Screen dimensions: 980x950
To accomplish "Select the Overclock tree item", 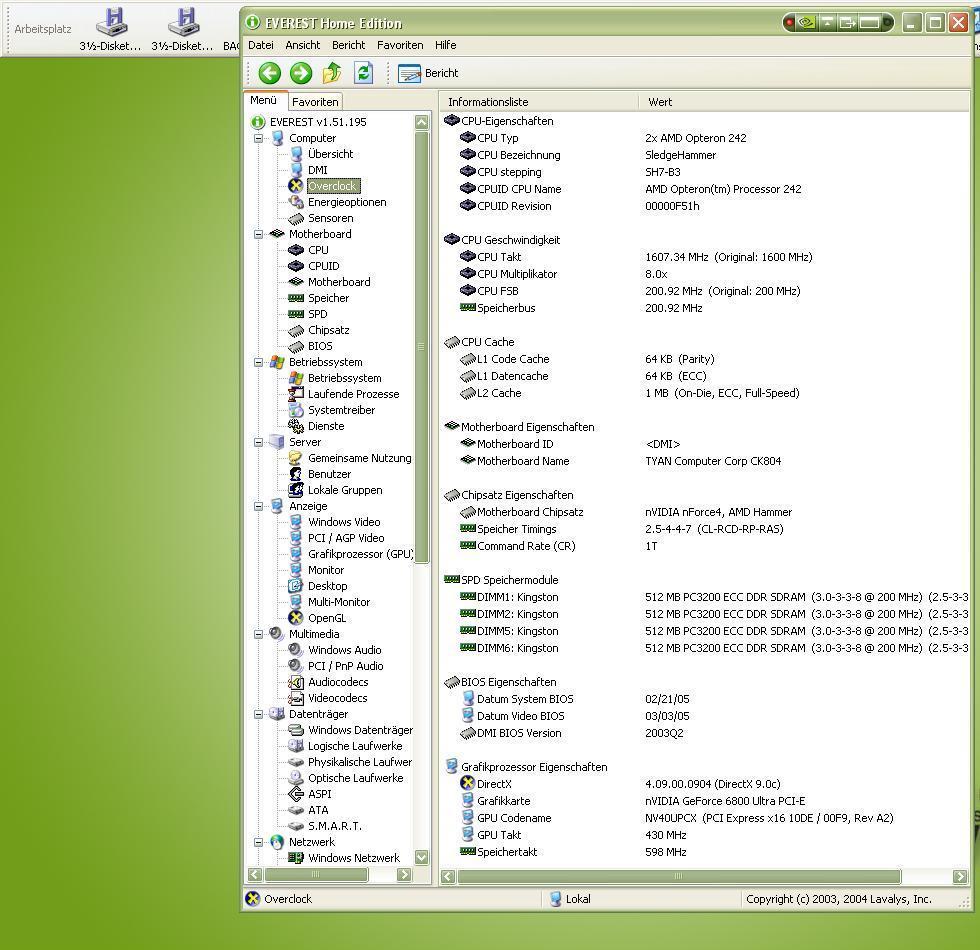I will click(333, 186).
